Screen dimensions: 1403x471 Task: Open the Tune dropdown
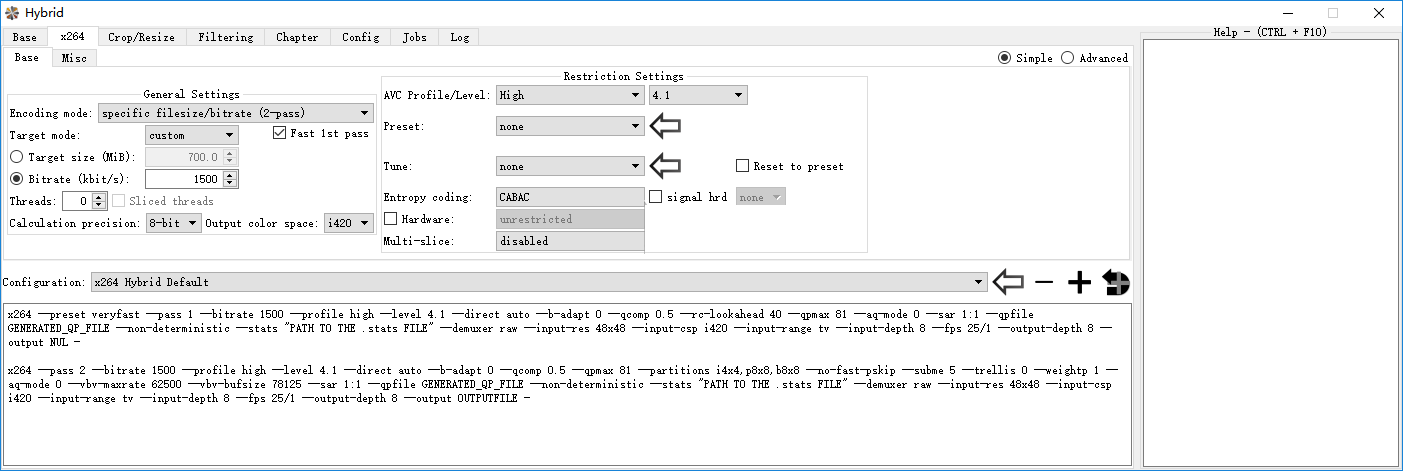click(x=570, y=166)
